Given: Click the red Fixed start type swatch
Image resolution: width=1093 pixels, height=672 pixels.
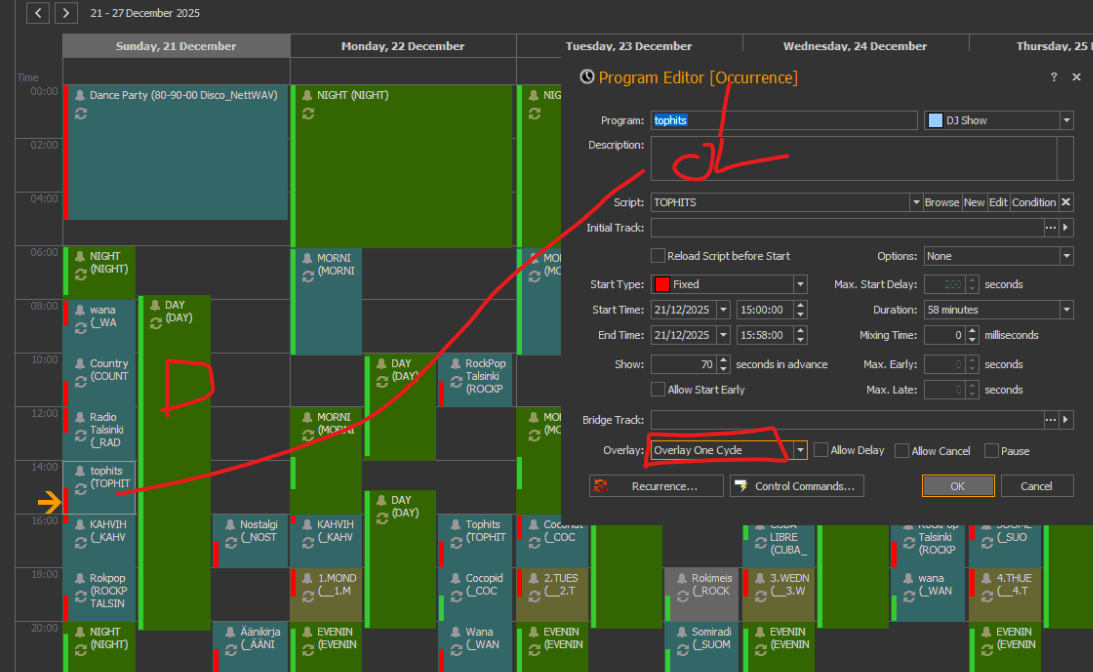Looking at the screenshot, I should tap(661, 284).
